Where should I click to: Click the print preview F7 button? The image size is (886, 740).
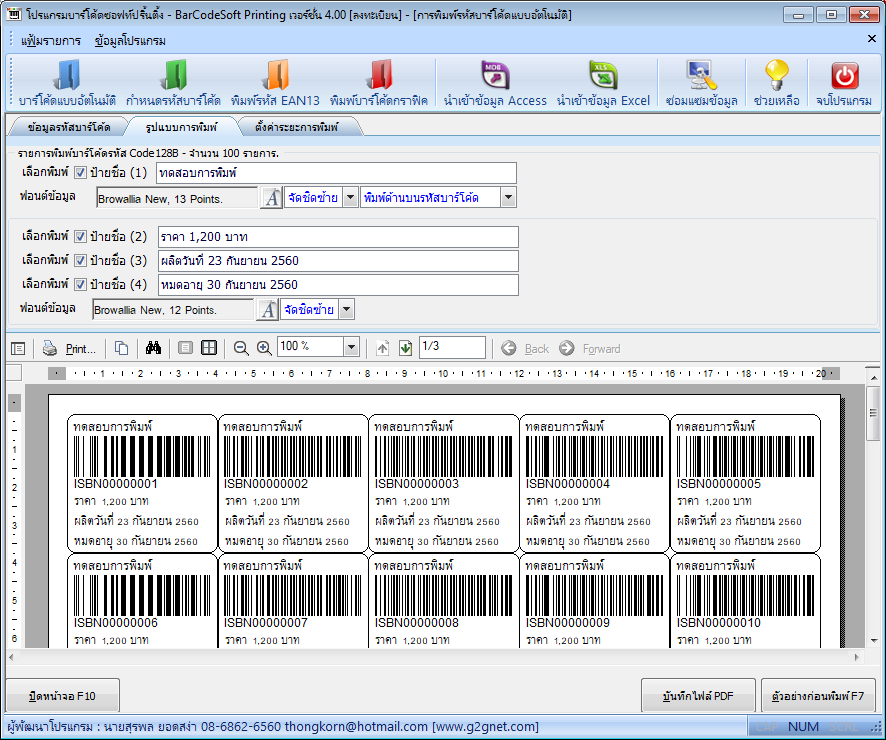pyautogui.click(x=817, y=696)
